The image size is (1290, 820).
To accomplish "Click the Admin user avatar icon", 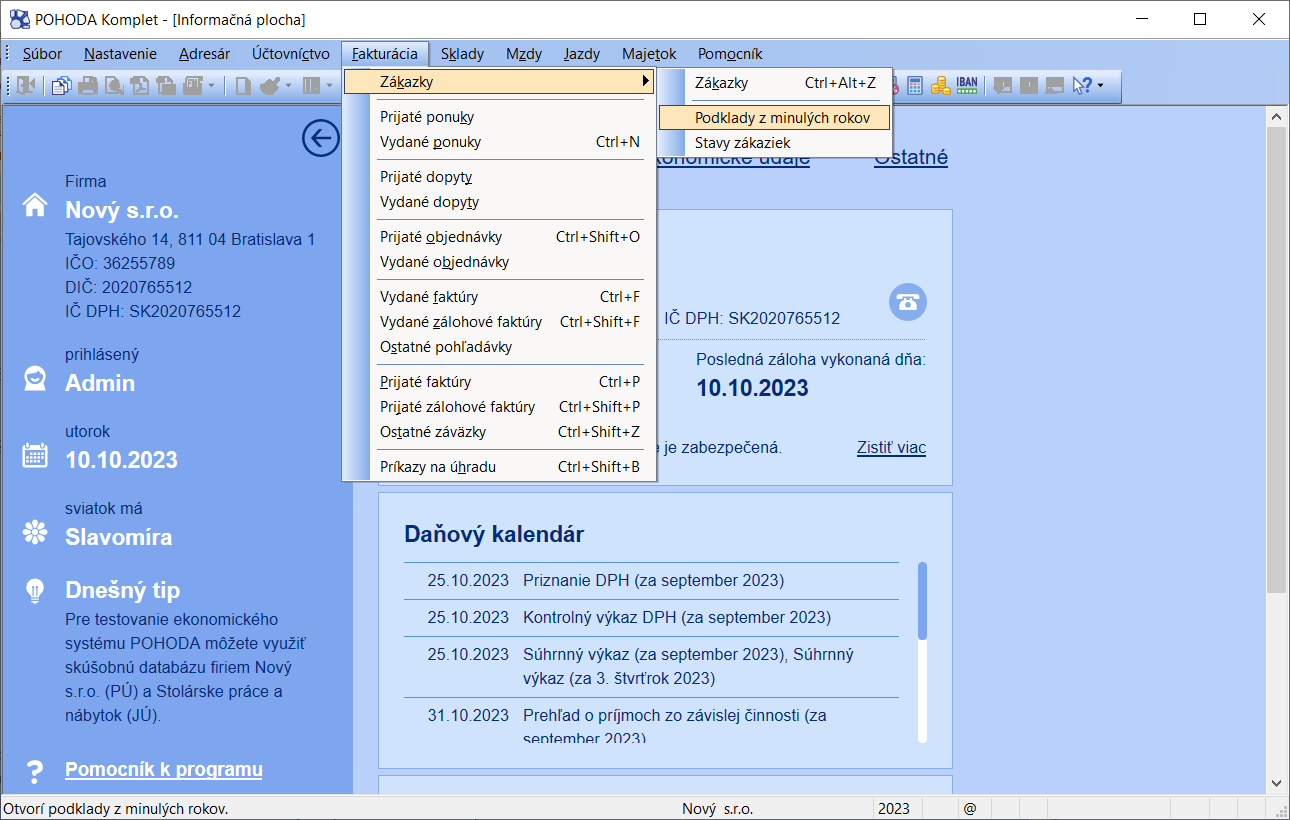I will tap(35, 379).
